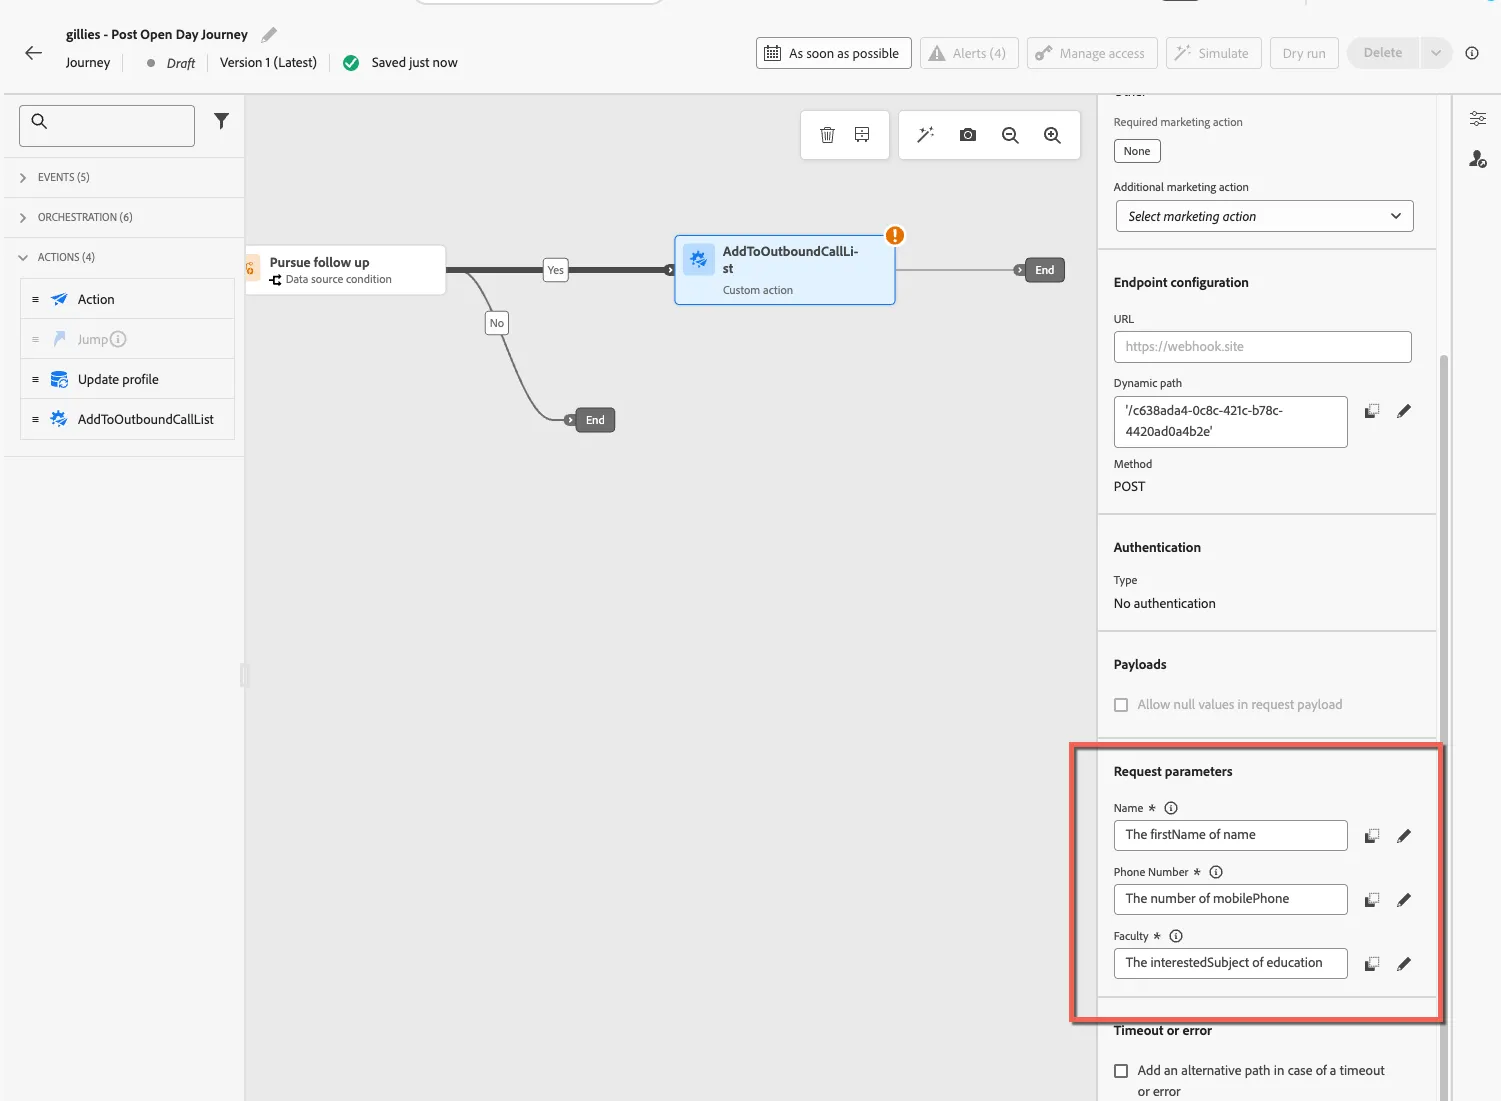Edit the Faculty parameter expression
The height and width of the screenshot is (1101, 1501).
point(1404,964)
